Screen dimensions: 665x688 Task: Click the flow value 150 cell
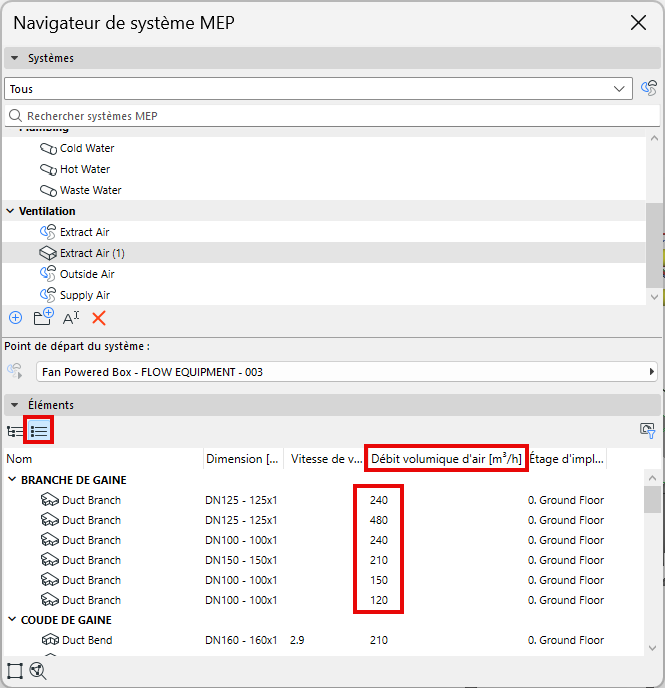click(379, 580)
